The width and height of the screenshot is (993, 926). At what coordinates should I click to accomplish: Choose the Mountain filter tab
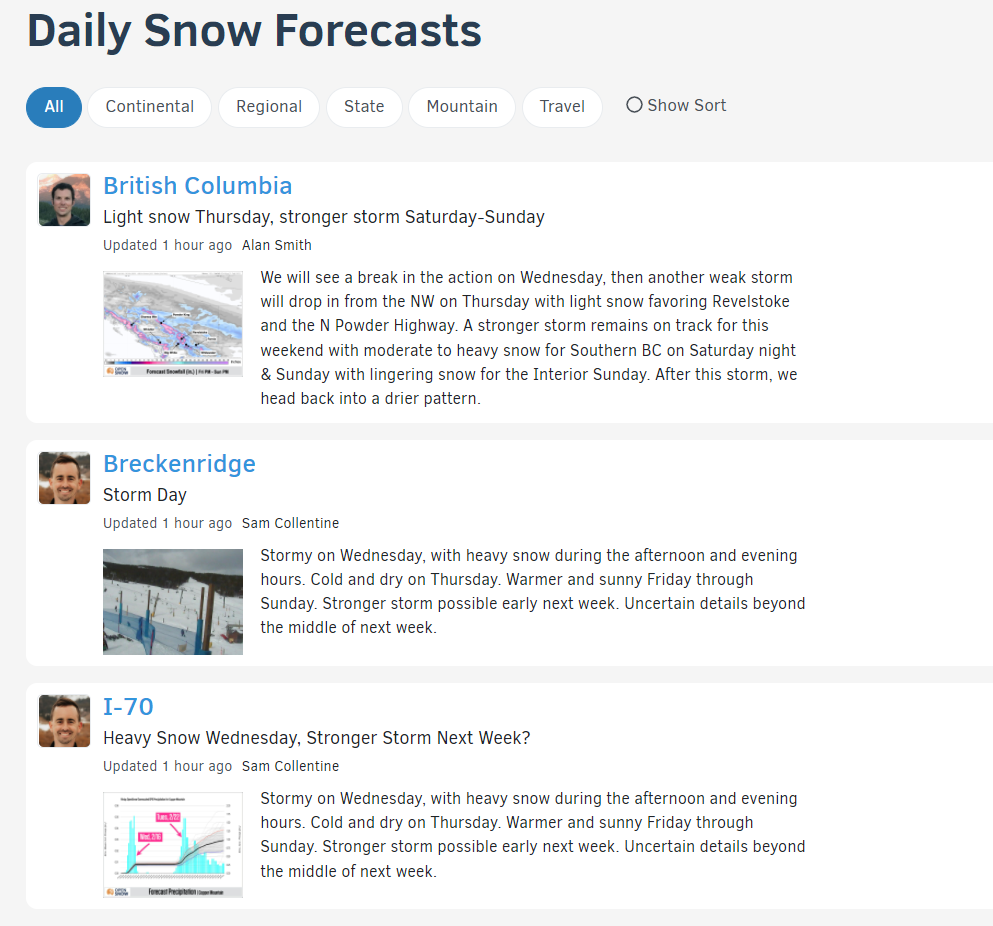pos(462,107)
